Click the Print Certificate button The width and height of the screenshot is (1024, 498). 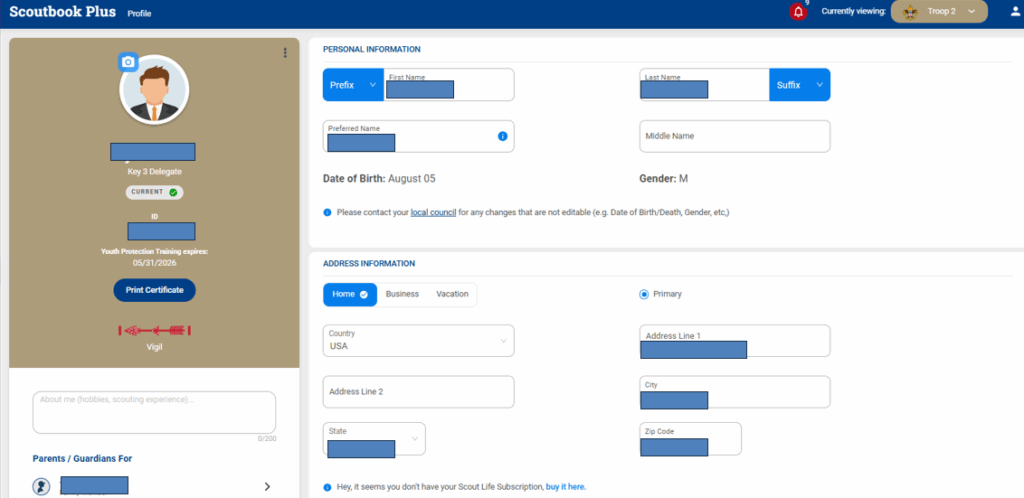click(x=154, y=290)
